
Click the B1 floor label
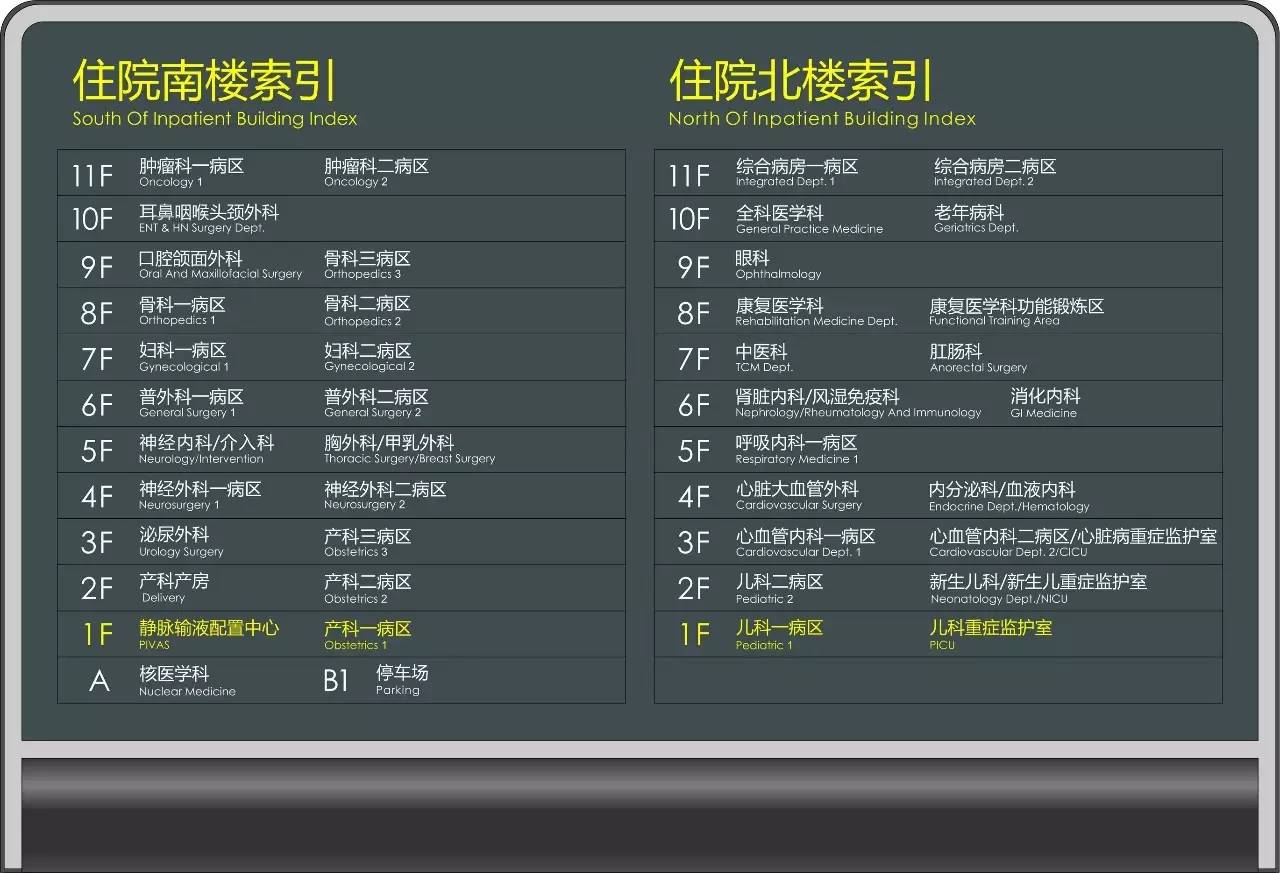coord(336,681)
